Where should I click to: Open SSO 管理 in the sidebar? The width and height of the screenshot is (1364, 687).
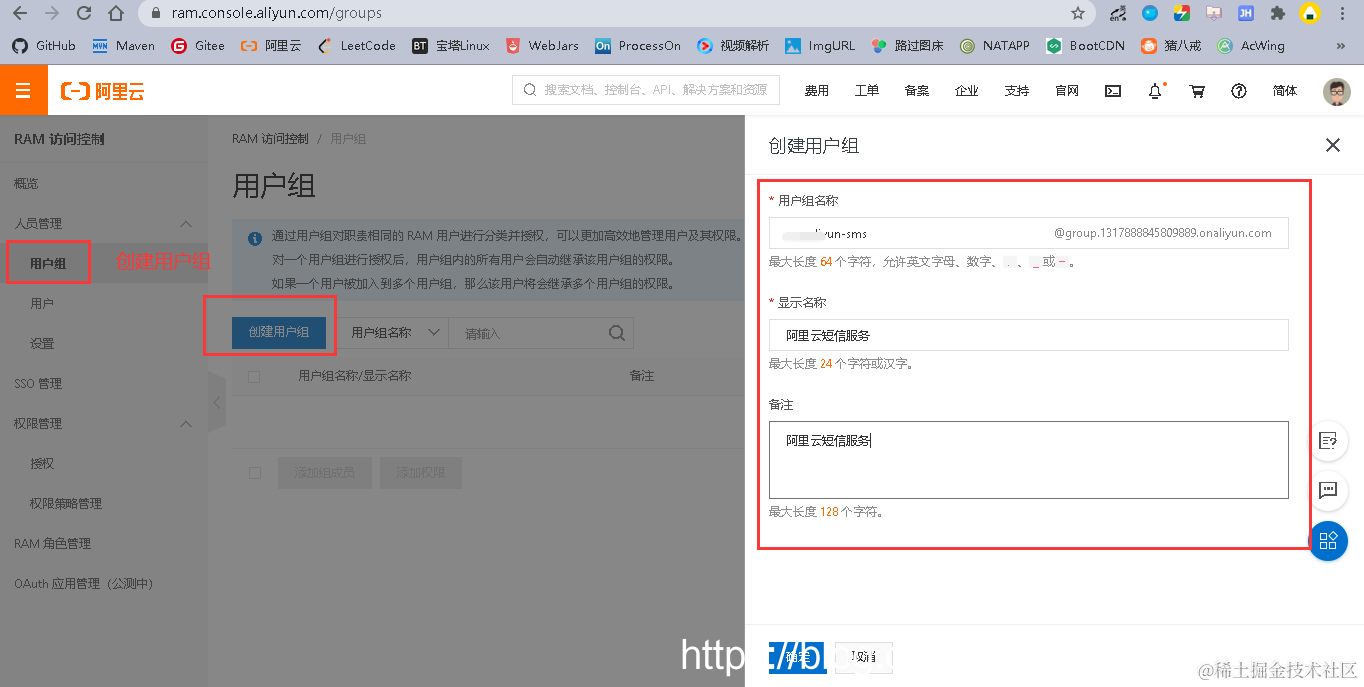click(x=38, y=383)
